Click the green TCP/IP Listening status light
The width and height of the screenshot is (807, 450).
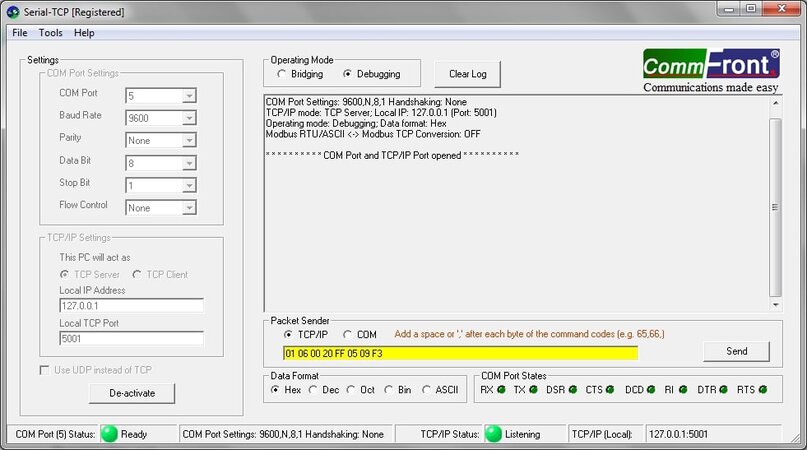coord(493,434)
